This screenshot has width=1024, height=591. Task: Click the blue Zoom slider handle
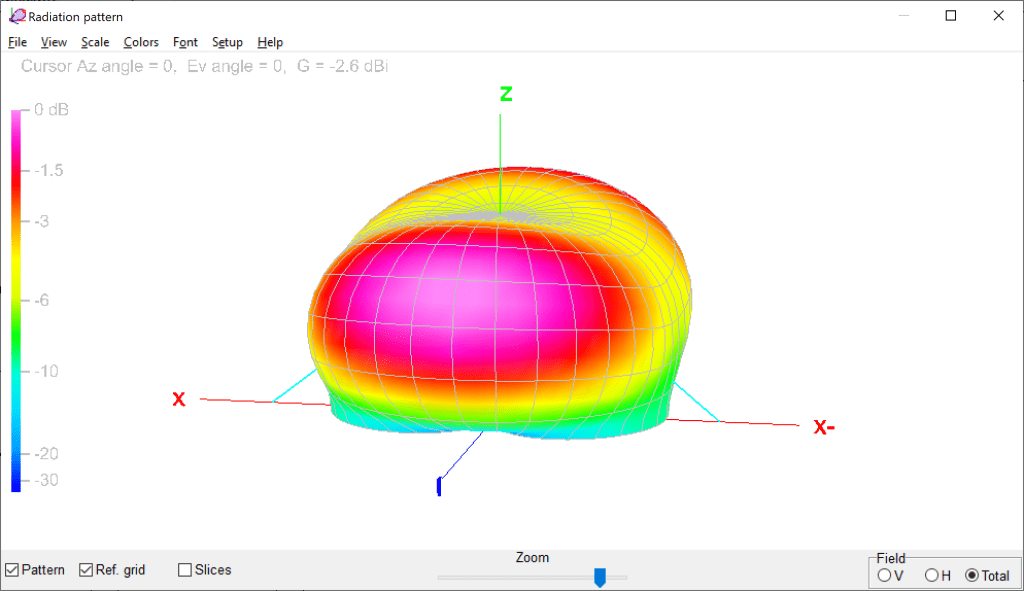point(600,576)
